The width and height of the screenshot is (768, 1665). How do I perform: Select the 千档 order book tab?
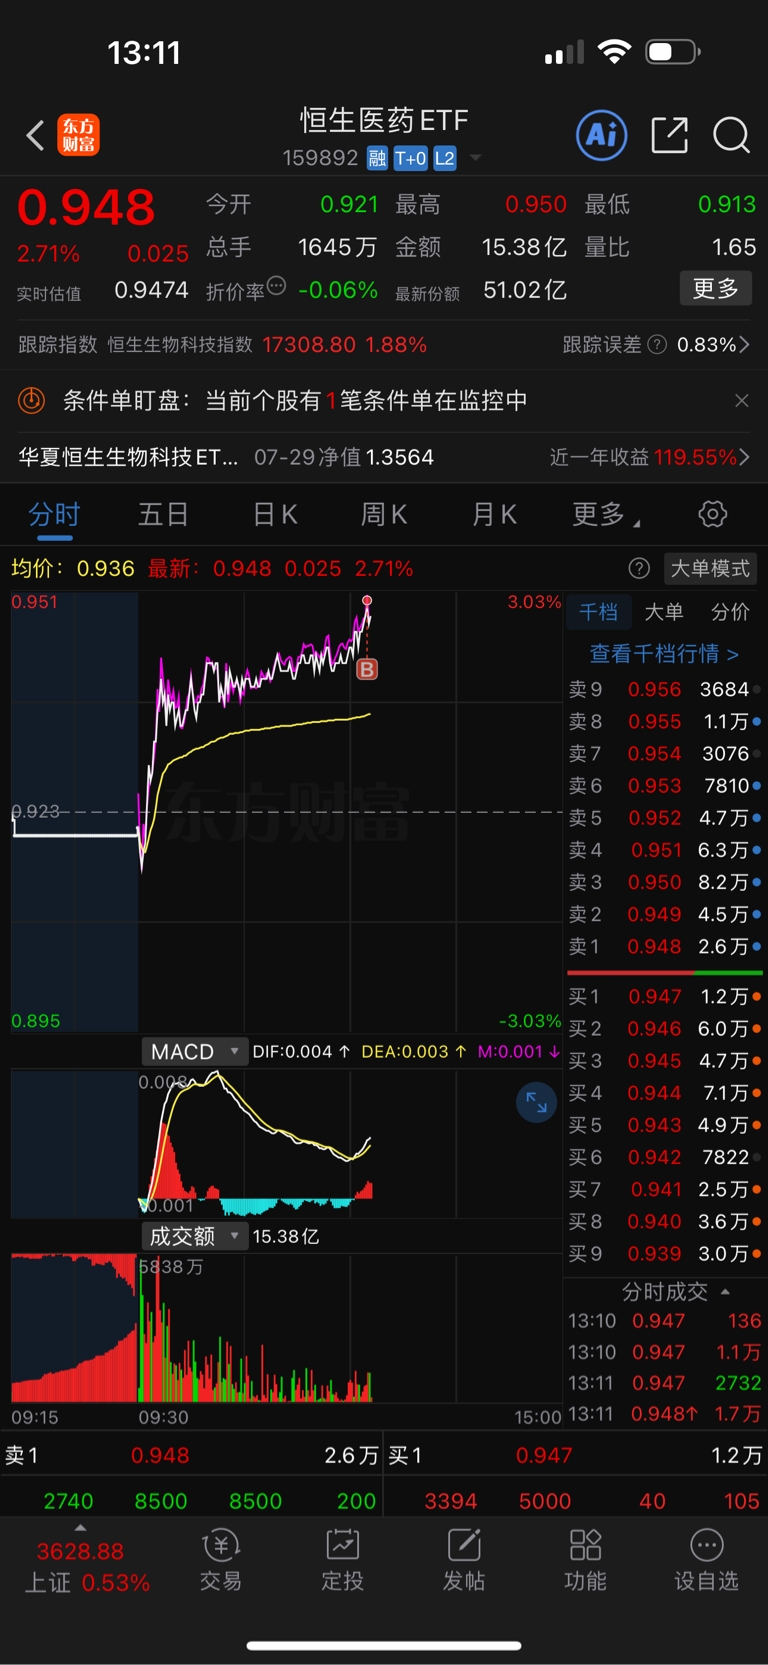[599, 612]
